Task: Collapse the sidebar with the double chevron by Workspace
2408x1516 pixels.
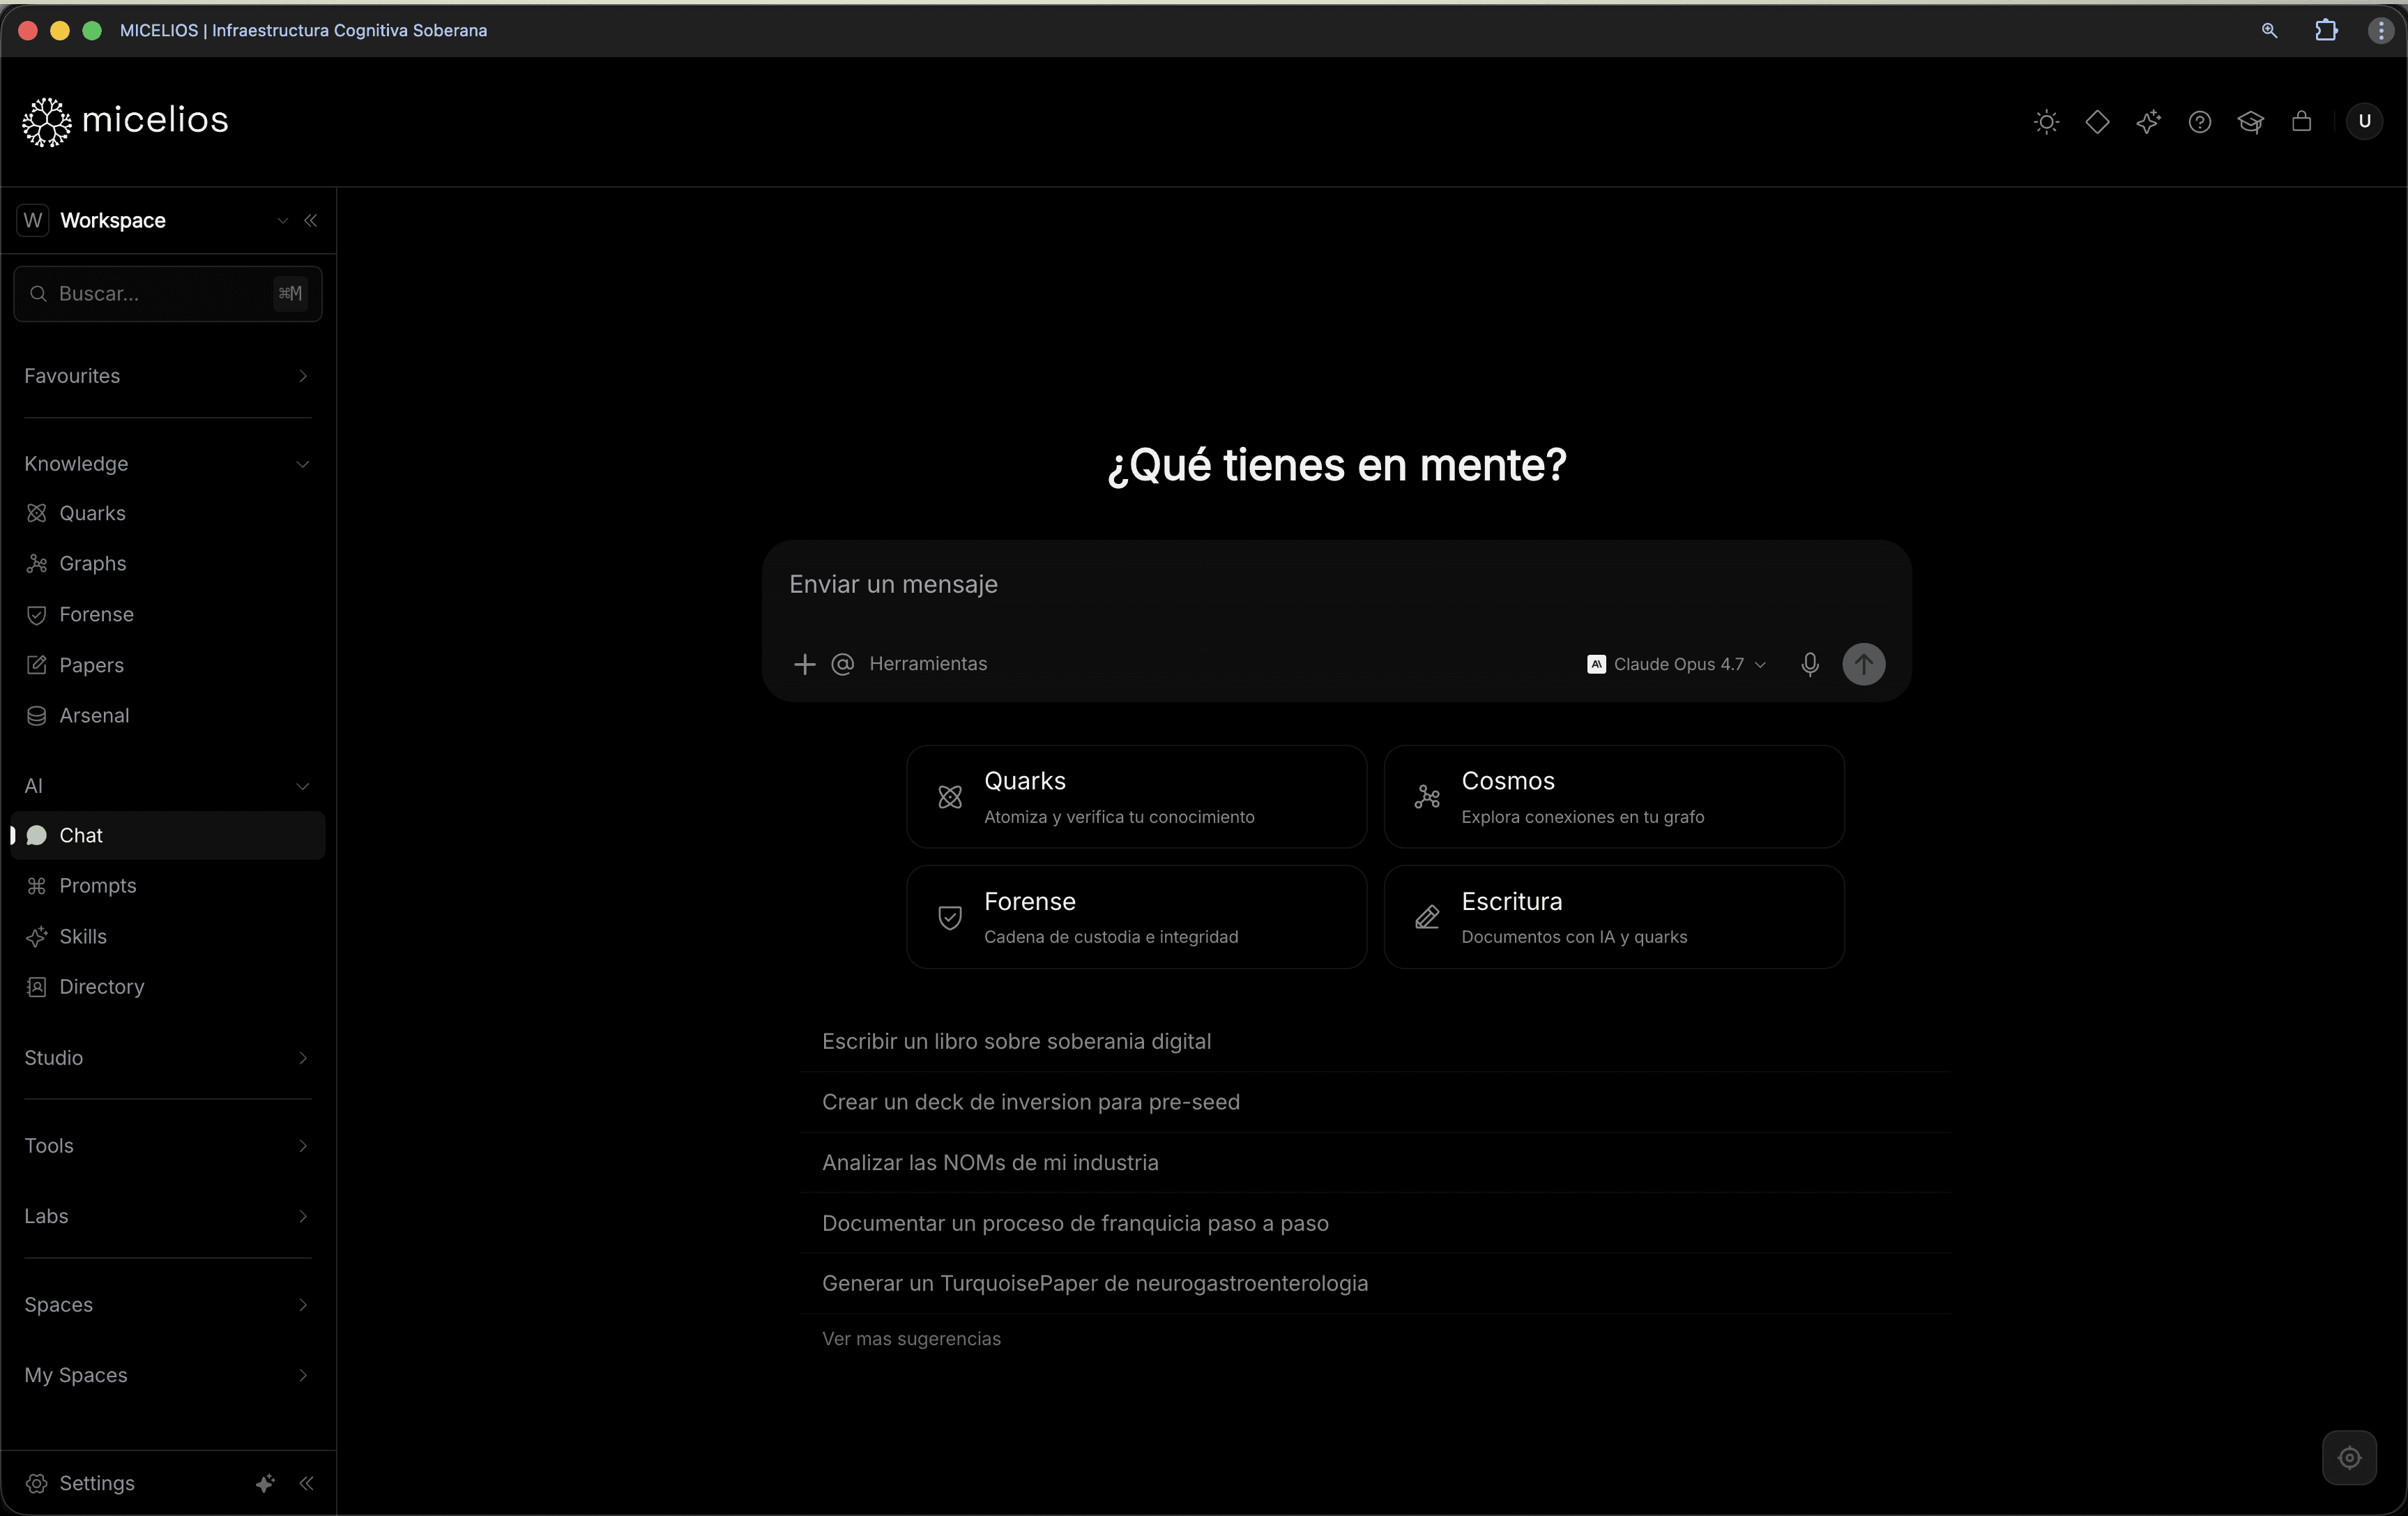Action: [311, 221]
